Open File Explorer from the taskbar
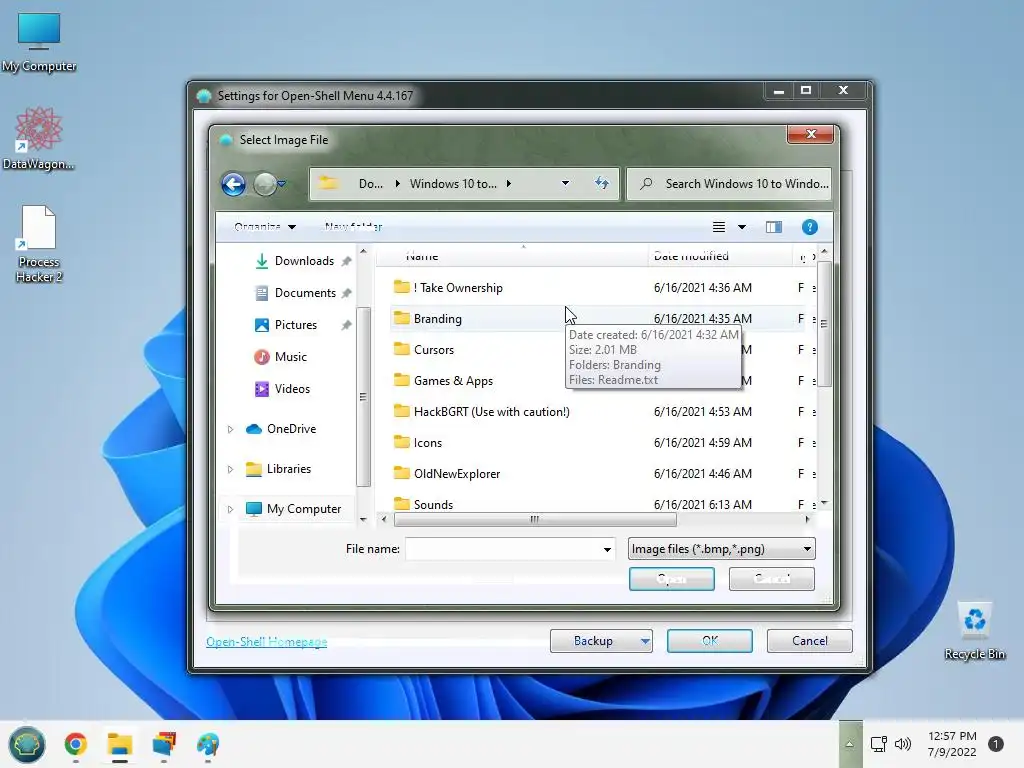 (120, 744)
